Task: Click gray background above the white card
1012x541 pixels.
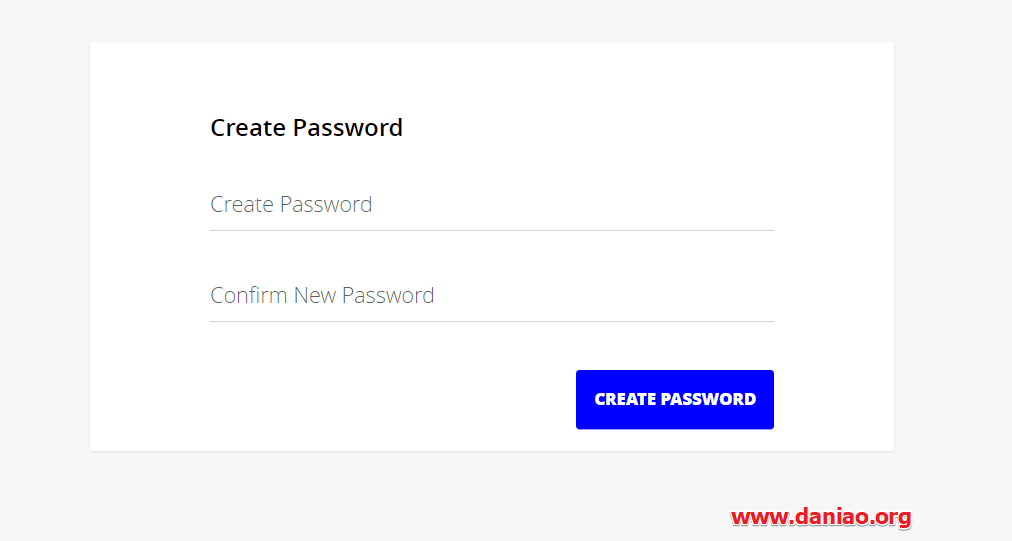Action: point(492,21)
